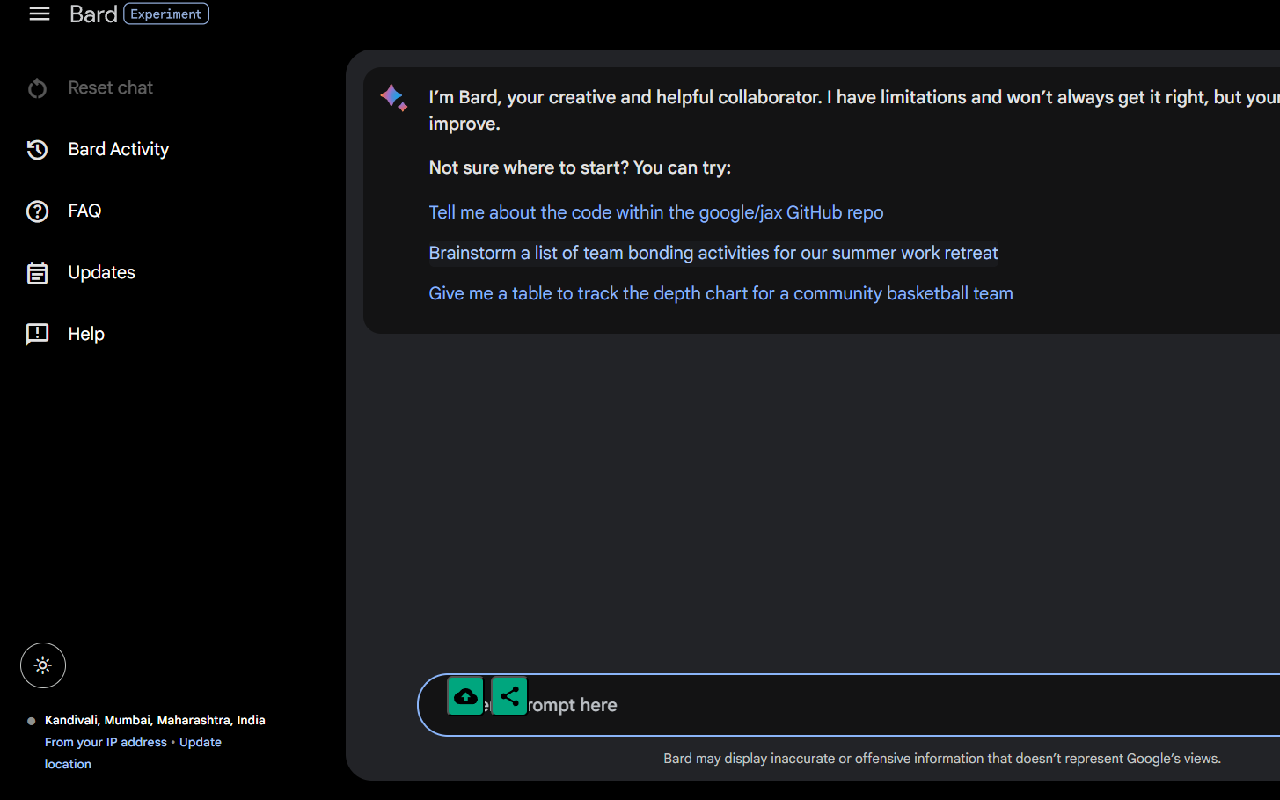Try the google/jax GitHub repo prompt

coord(656,212)
